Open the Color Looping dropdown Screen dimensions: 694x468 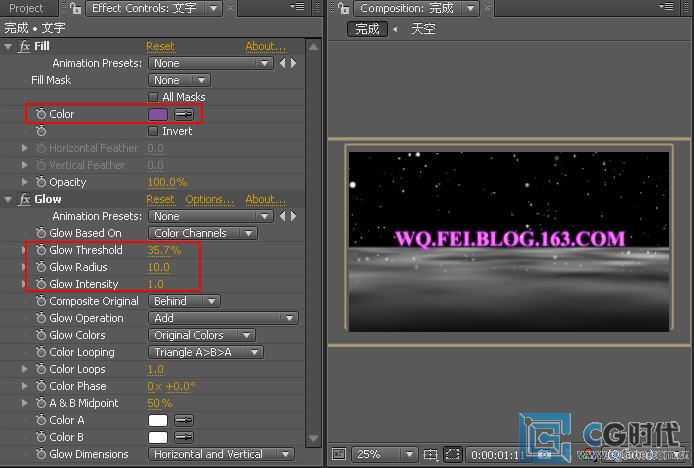(x=206, y=352)
